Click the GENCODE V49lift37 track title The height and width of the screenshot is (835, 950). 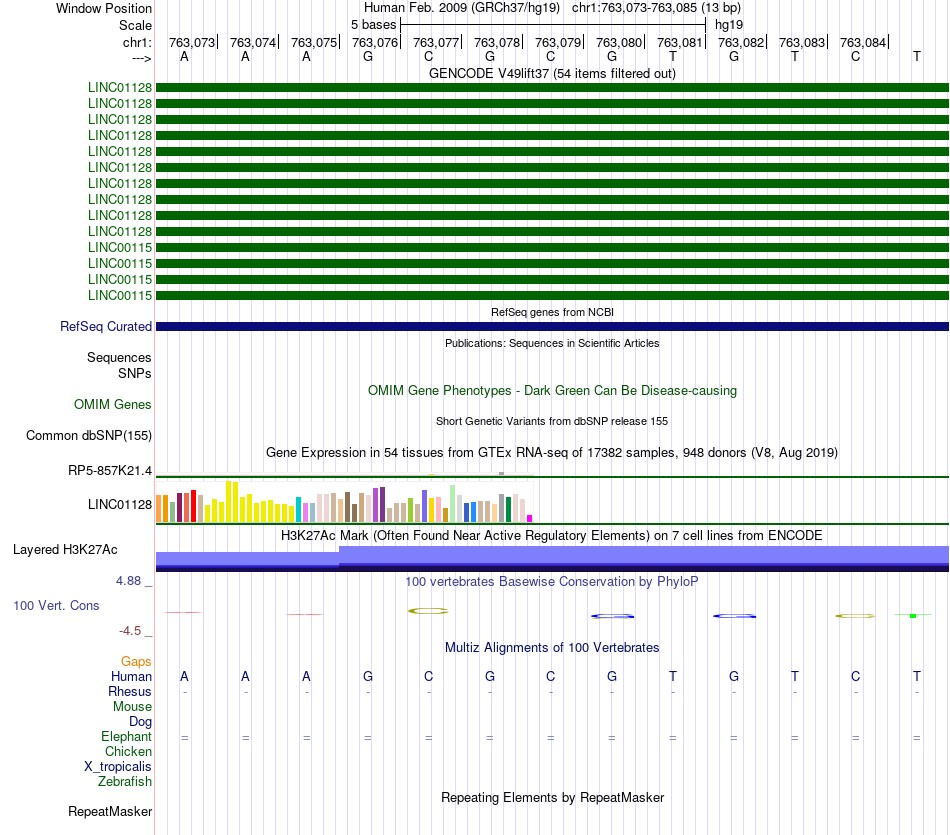(x=552, y=73)
